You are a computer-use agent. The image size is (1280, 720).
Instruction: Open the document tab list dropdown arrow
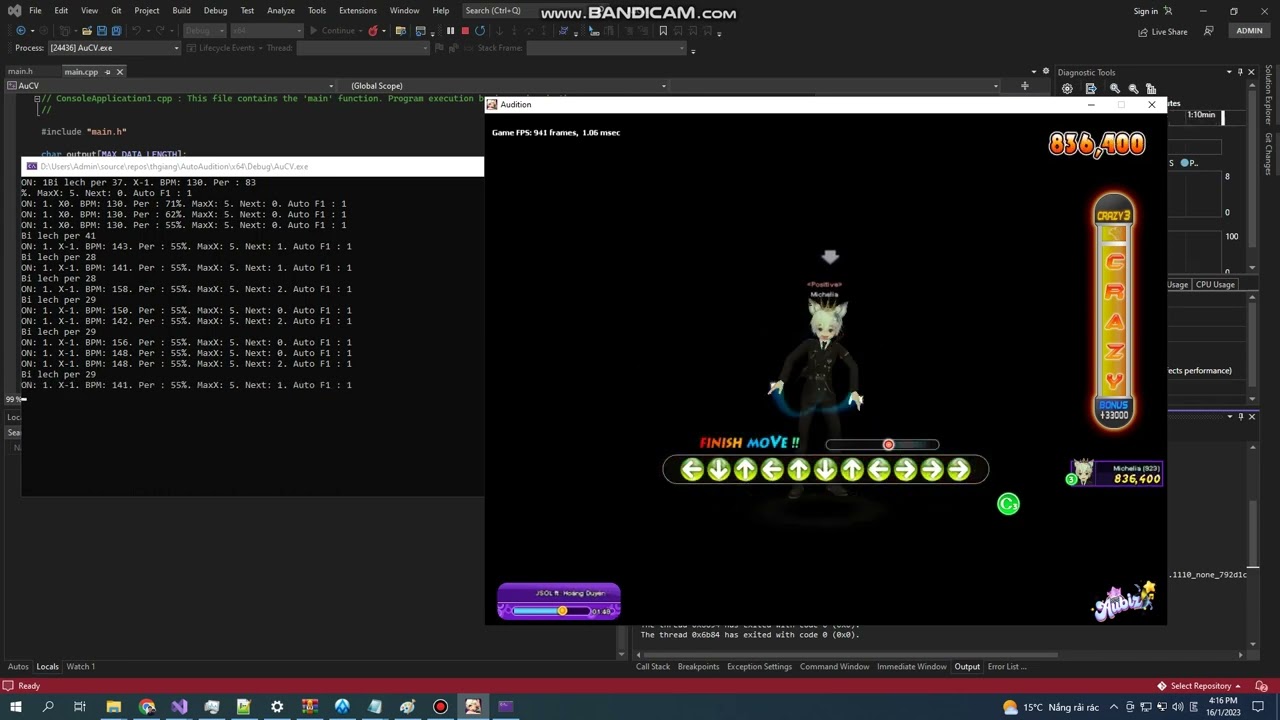coord(1034,72)
